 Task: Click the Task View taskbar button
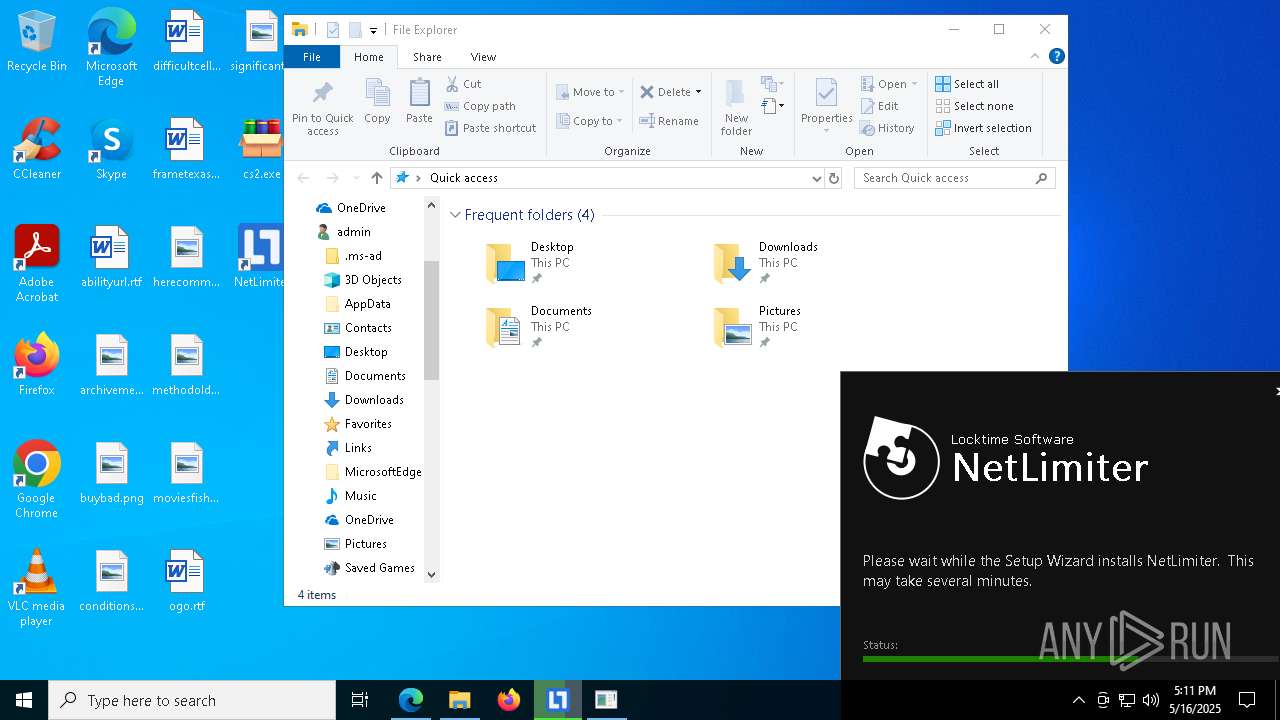click(360, 700)
